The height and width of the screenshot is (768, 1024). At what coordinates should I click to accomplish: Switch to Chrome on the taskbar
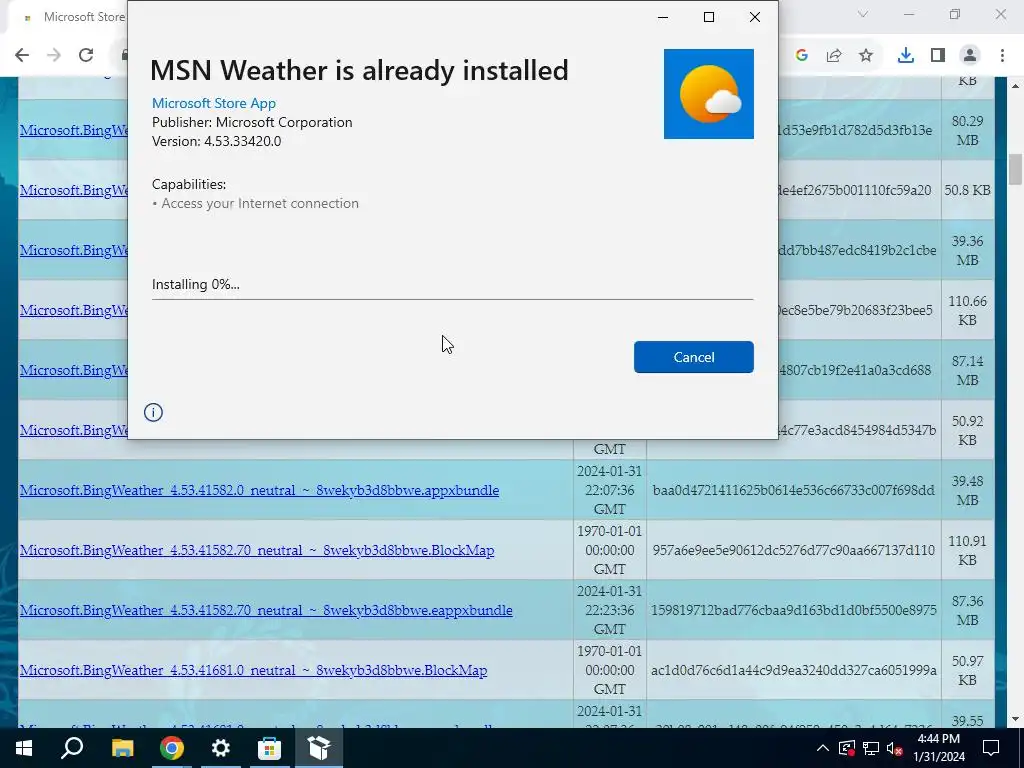click(172, 748)
